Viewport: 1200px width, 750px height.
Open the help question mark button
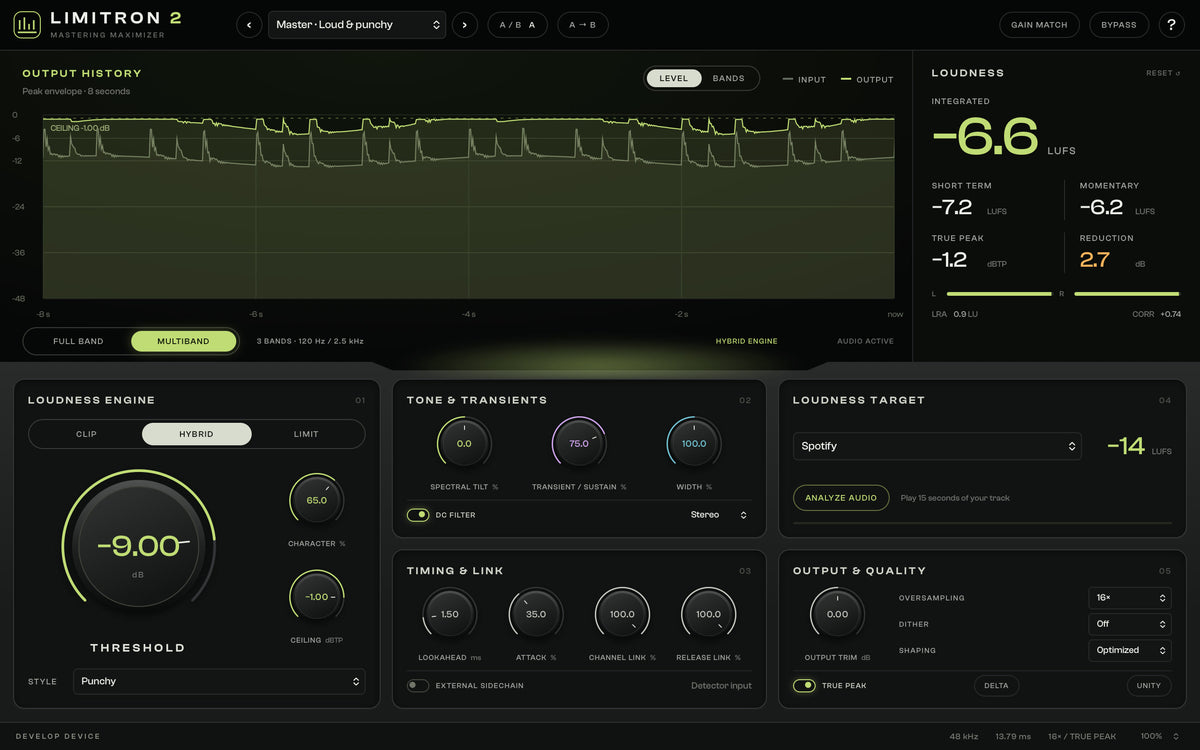click(x=1171, y=25)
